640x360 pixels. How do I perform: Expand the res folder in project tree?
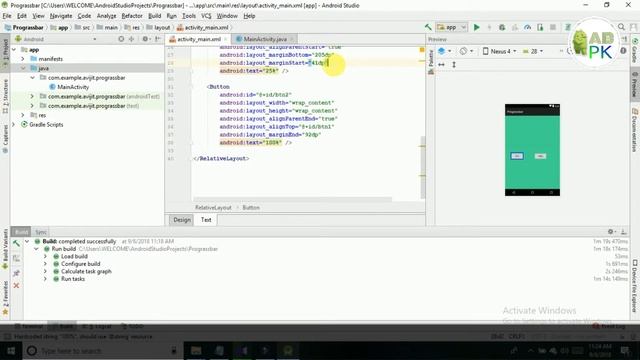[x=23, y=115]
